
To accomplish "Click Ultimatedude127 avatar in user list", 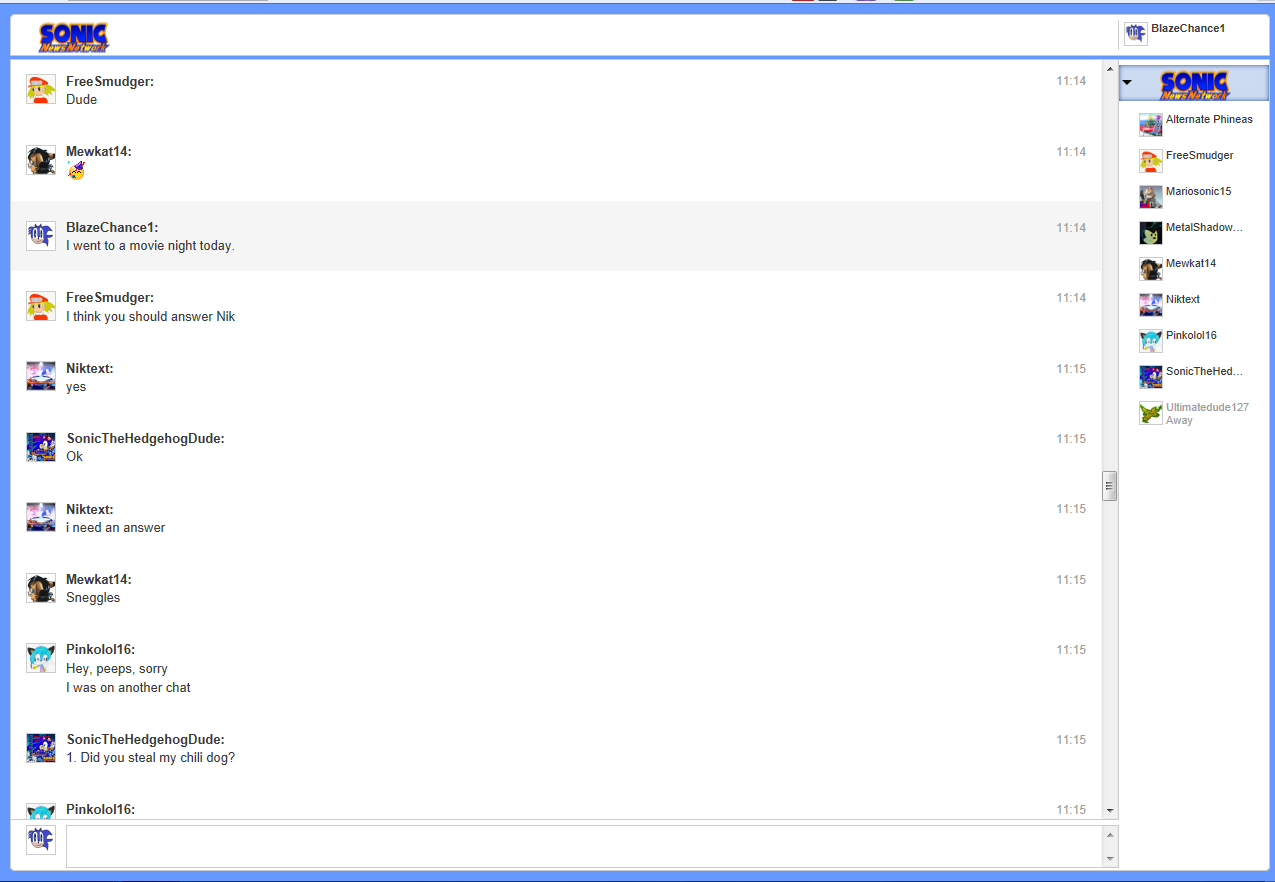I will (1150, 413).
